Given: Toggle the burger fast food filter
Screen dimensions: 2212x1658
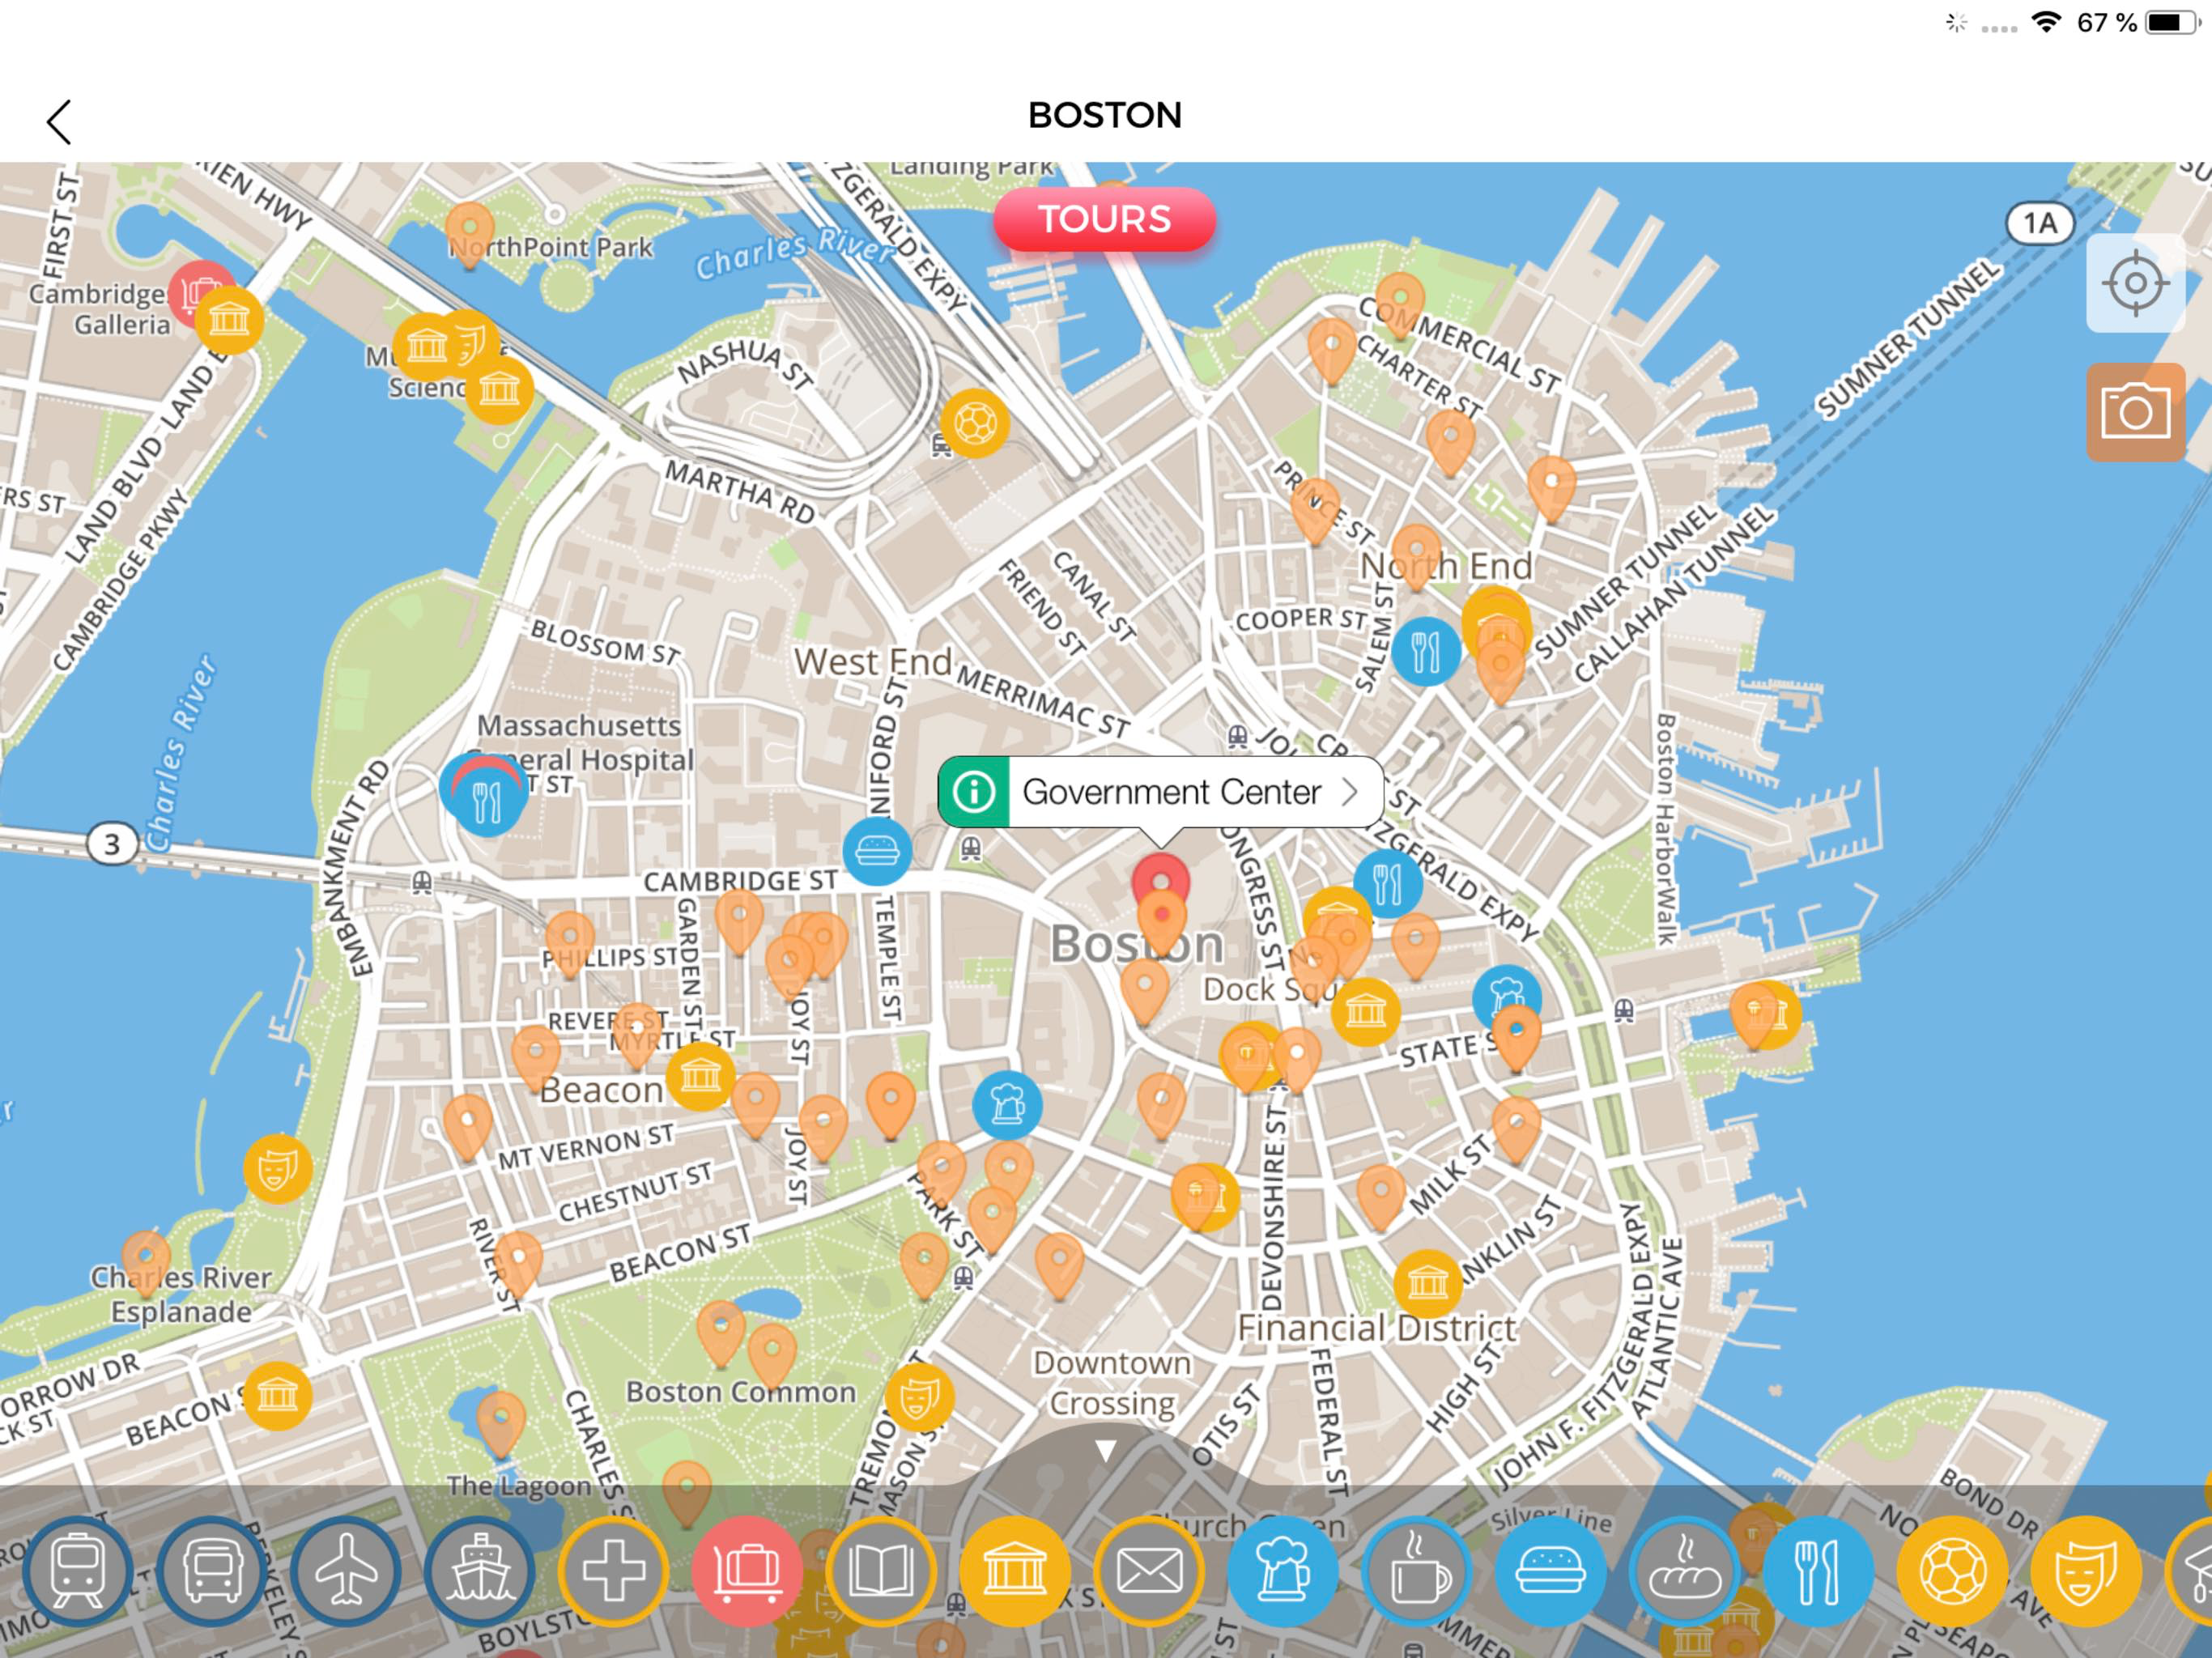Looking at the screenshot, I should tap(1551, 1571).
